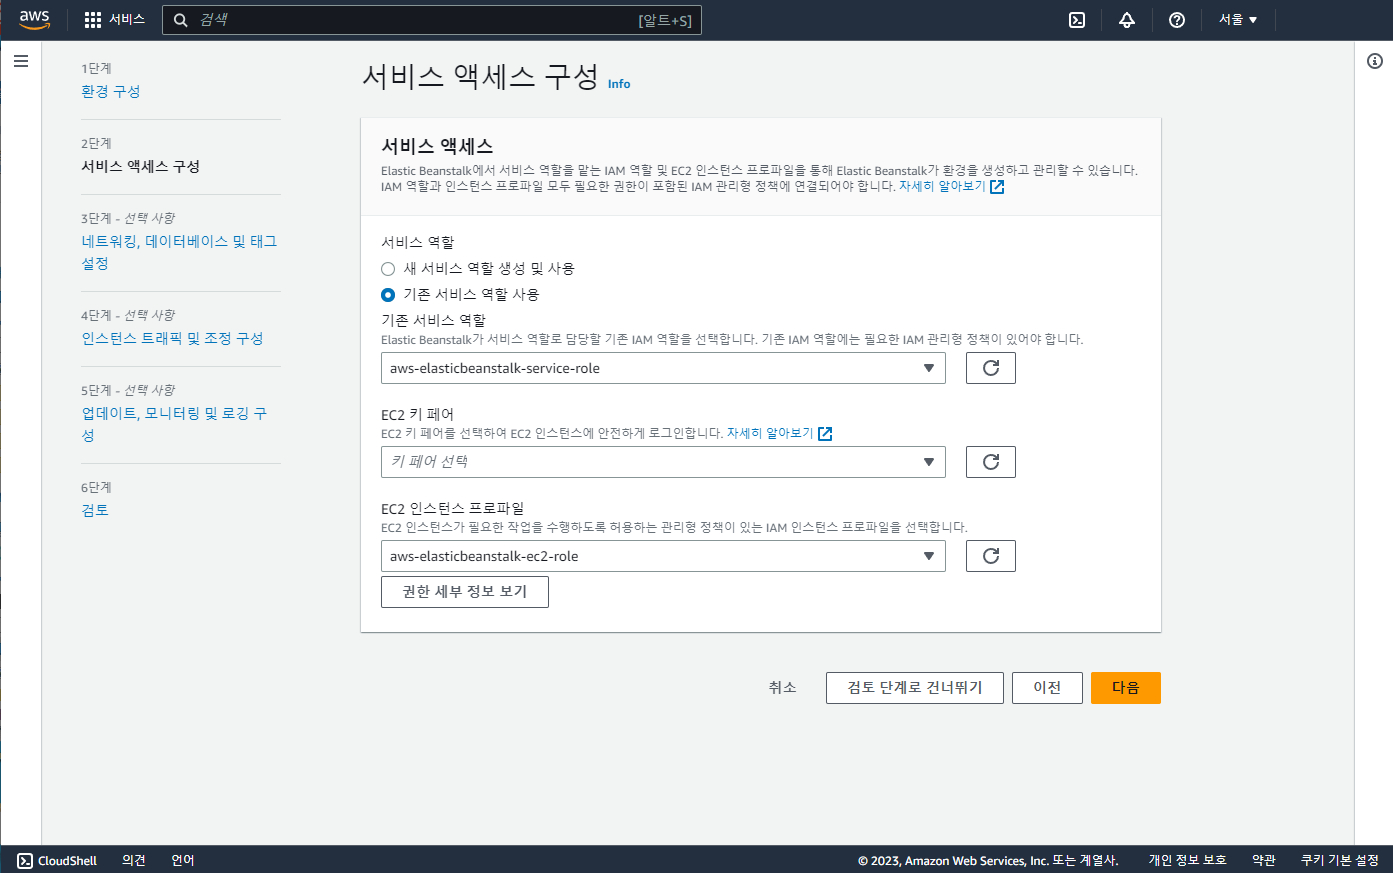Go to step 1 environment configuration
The image size is (1393, 873).
point(111,91)
